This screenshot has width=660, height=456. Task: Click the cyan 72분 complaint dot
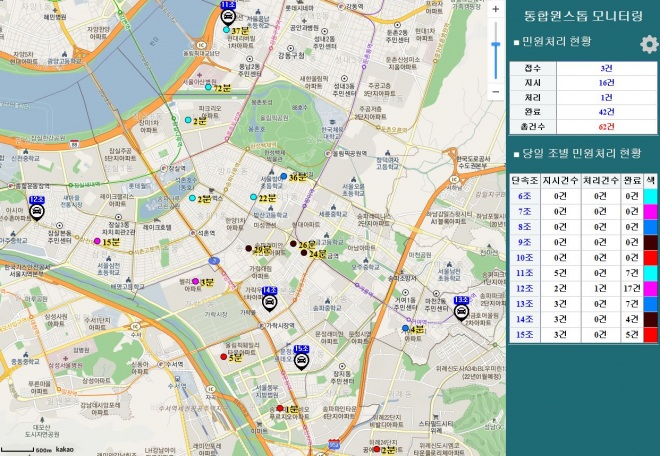coord(207,88)
